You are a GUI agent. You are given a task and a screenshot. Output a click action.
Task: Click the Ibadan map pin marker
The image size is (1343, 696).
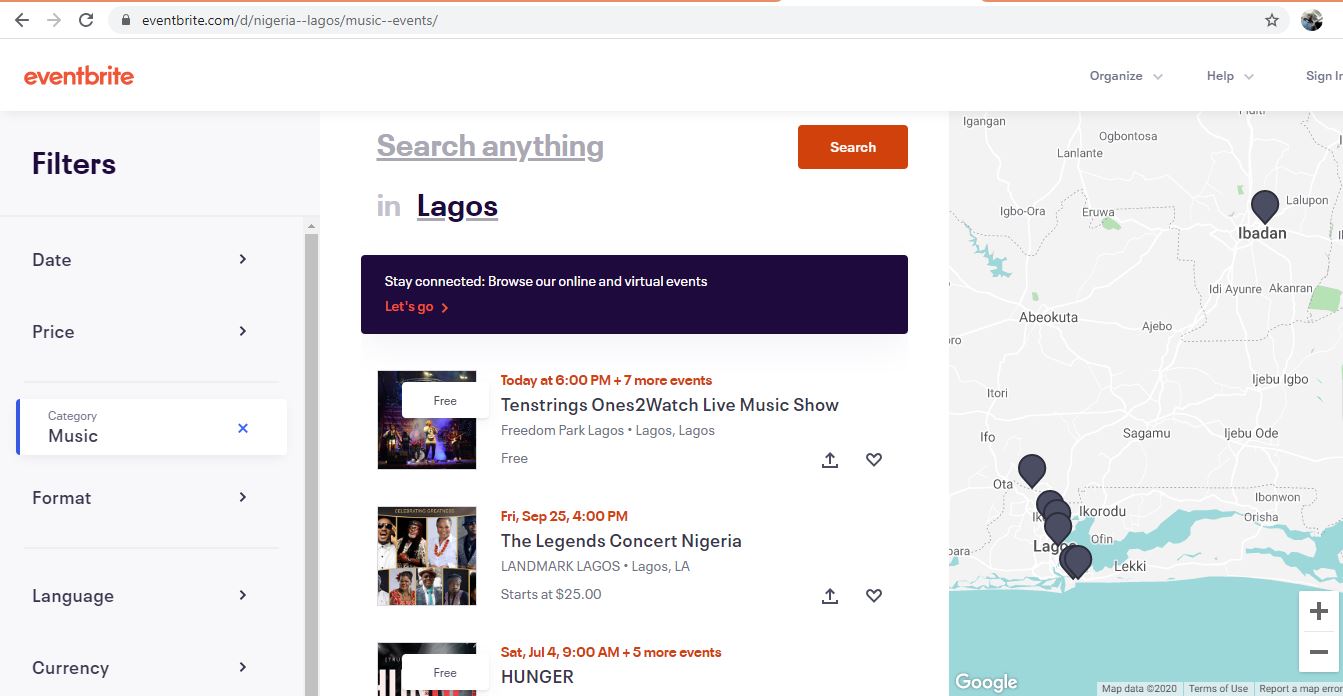click(1265, 205)
